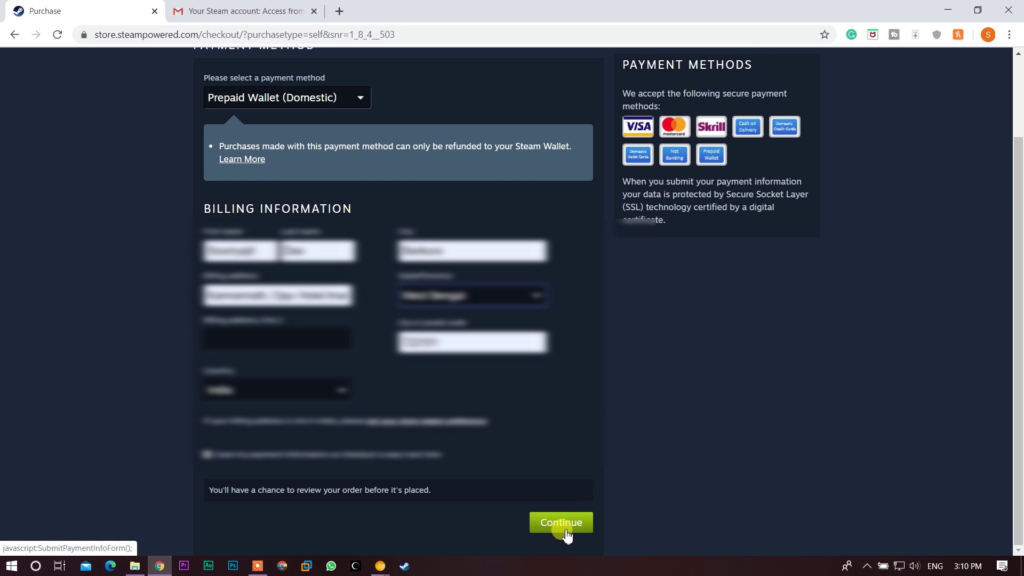
Task: Click the blurred postal code field
Action: point(472,342)
